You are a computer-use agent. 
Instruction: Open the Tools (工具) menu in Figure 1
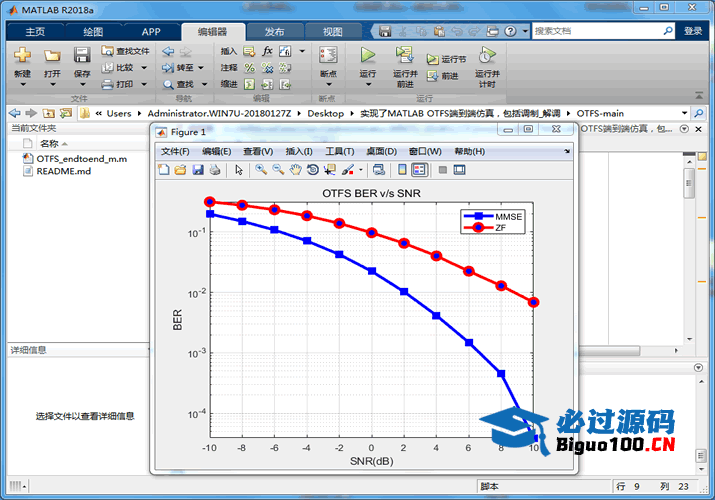339,151
